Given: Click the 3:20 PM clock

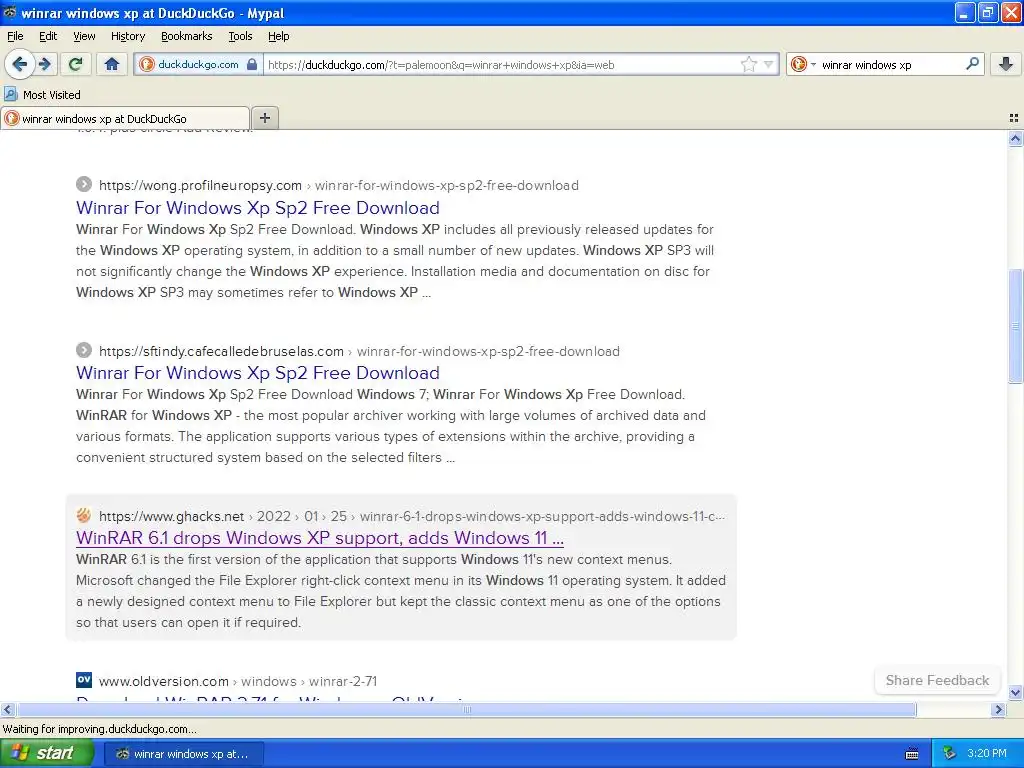Looking at the screenshot, I should coord(987,754).
